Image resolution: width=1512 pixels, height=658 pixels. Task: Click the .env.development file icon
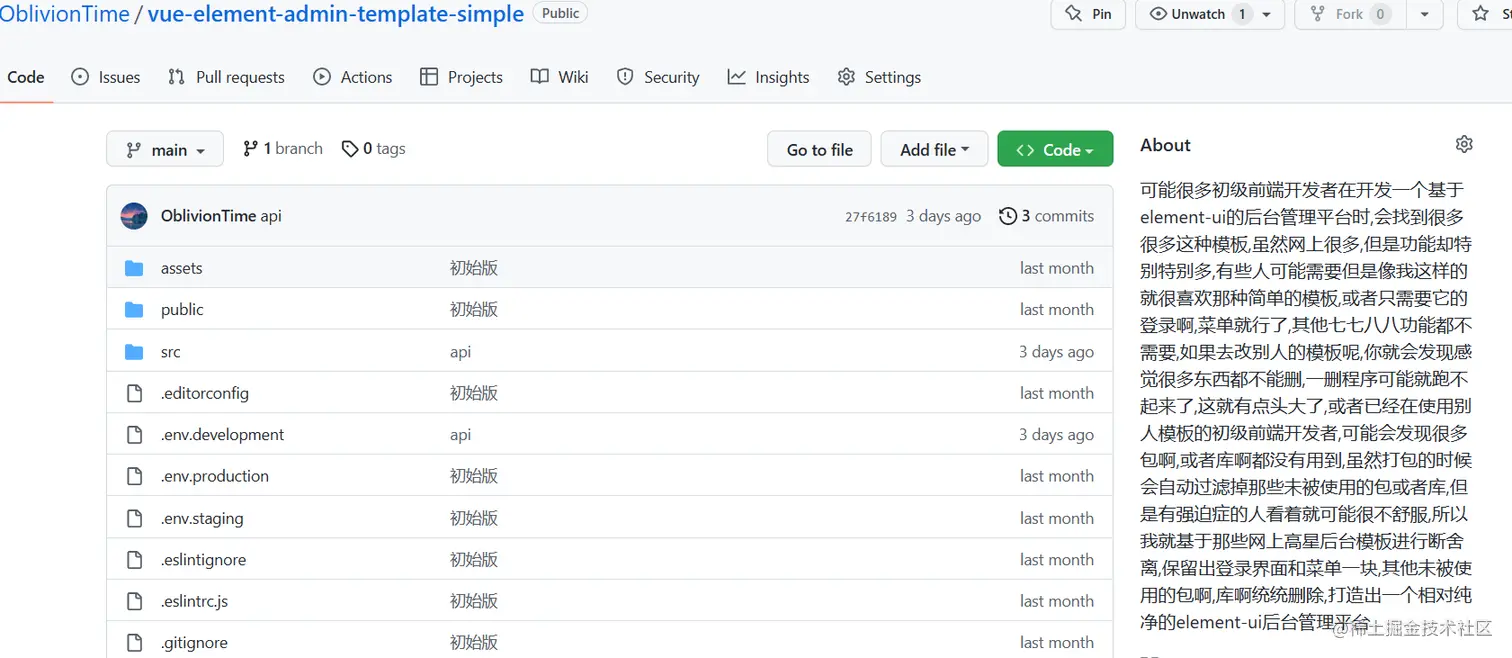pos(134,435)
